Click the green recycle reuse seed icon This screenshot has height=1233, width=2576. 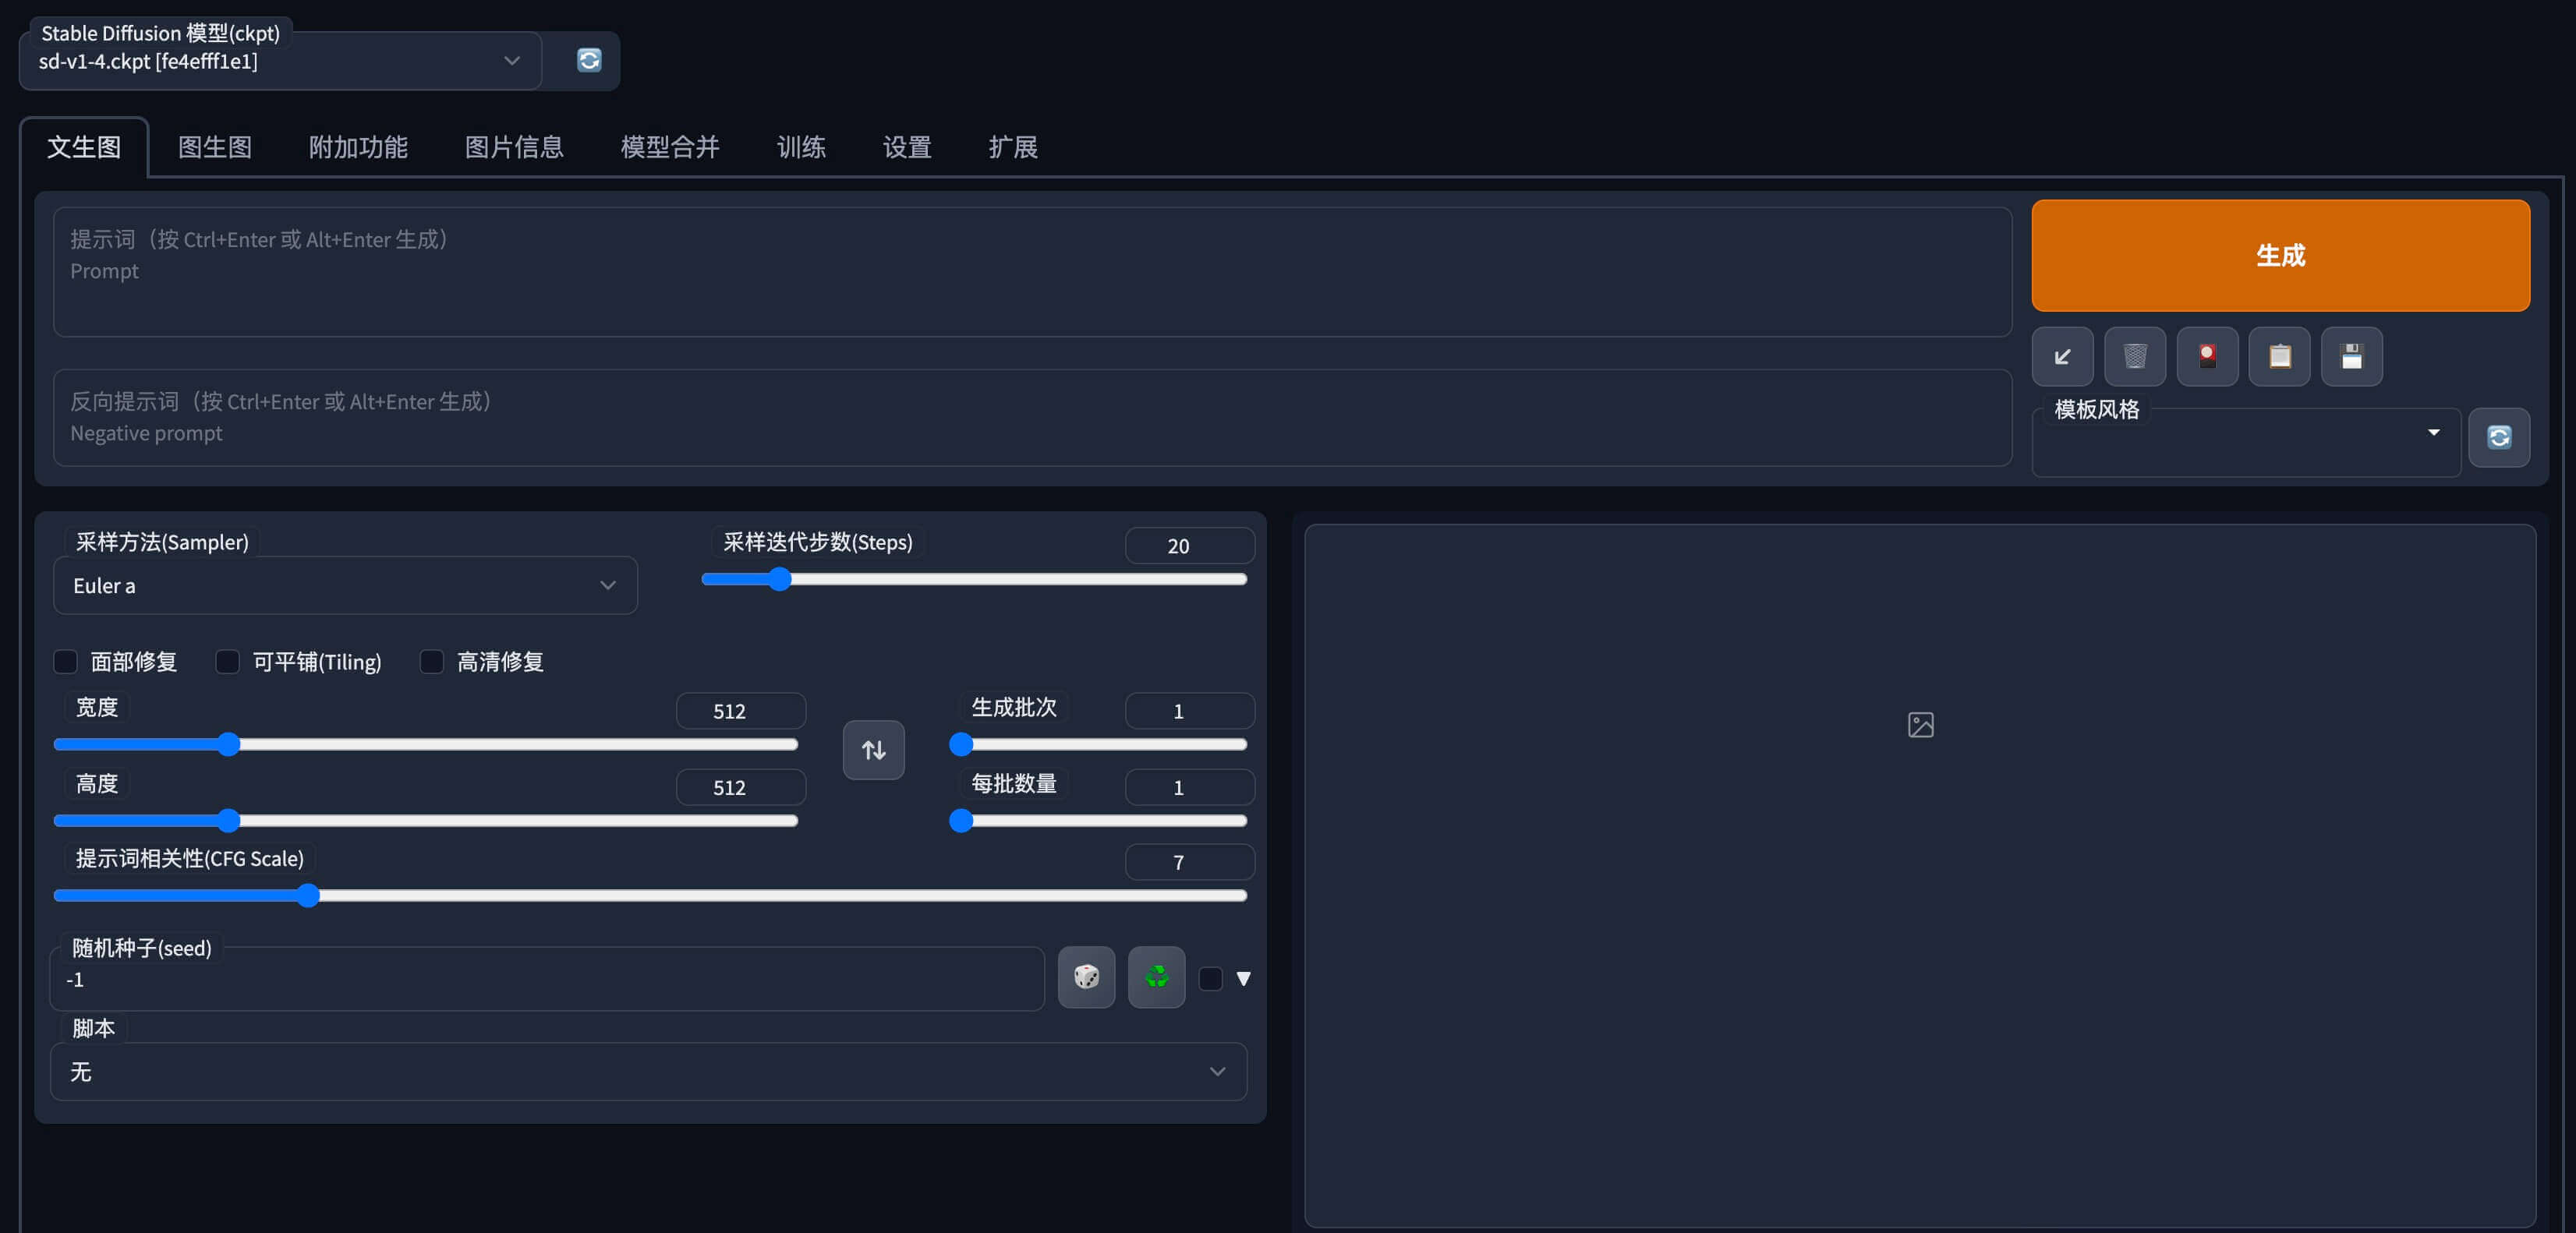coord(1156,977)
